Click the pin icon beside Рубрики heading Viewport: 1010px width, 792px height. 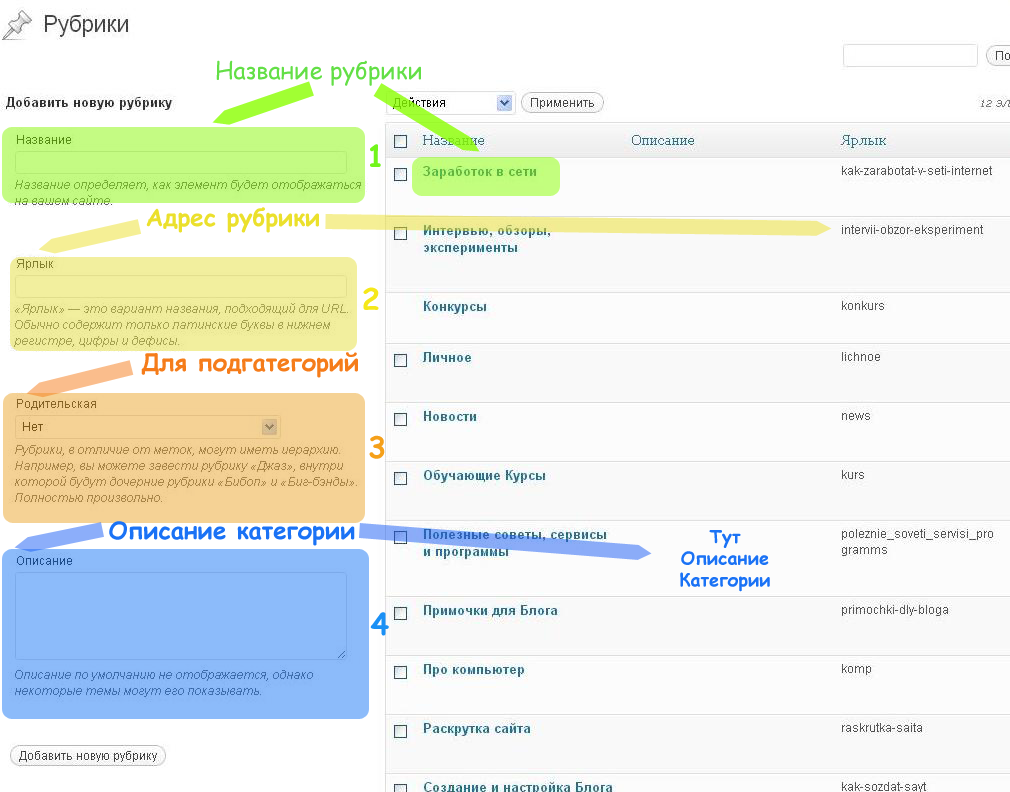pos(17,25)
